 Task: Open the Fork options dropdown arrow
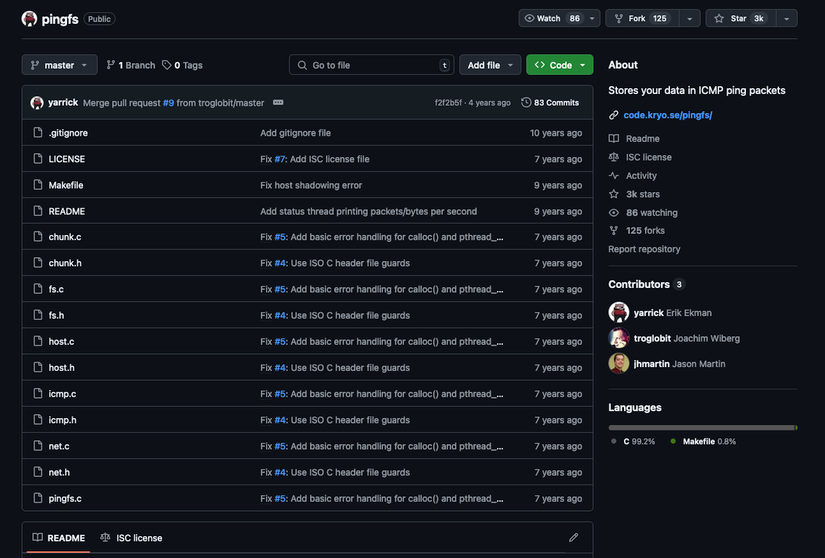(689, 18)
